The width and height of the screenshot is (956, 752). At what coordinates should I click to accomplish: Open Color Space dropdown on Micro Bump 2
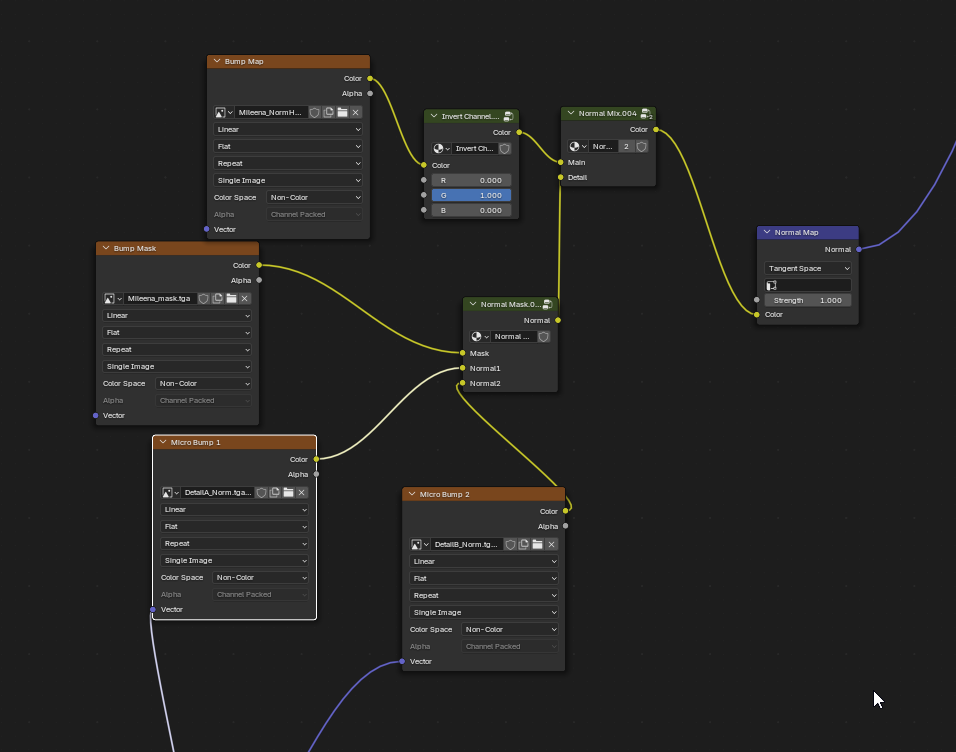coord(510,629)
